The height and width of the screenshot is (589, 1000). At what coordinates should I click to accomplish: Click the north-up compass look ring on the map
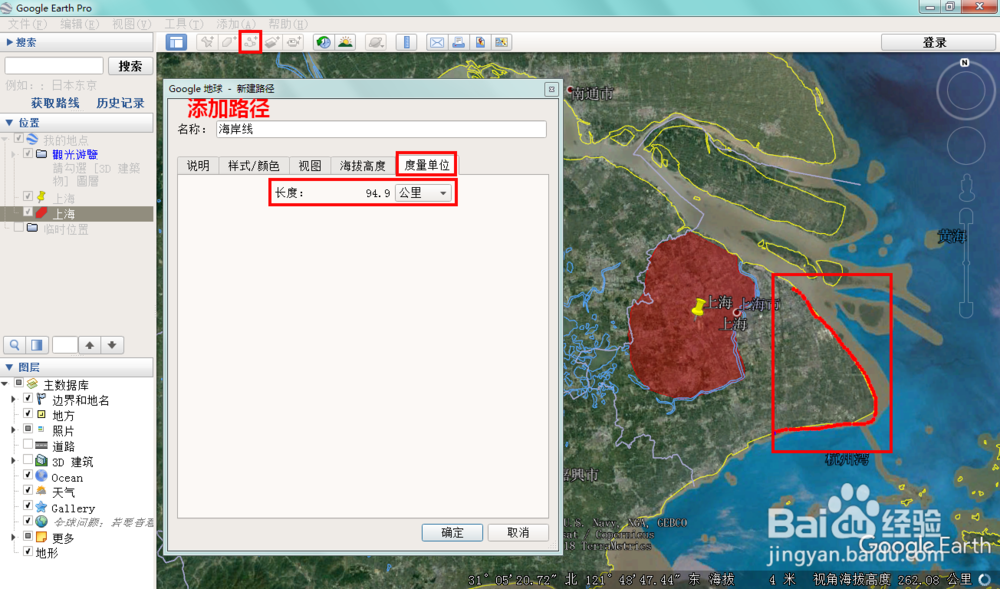tap(966, 90)
